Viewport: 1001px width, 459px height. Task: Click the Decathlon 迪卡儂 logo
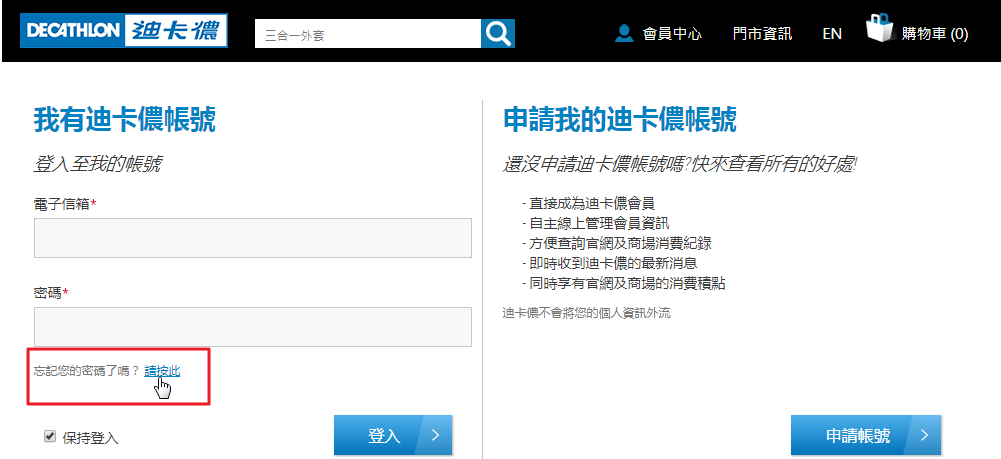[x=124, y=31]
